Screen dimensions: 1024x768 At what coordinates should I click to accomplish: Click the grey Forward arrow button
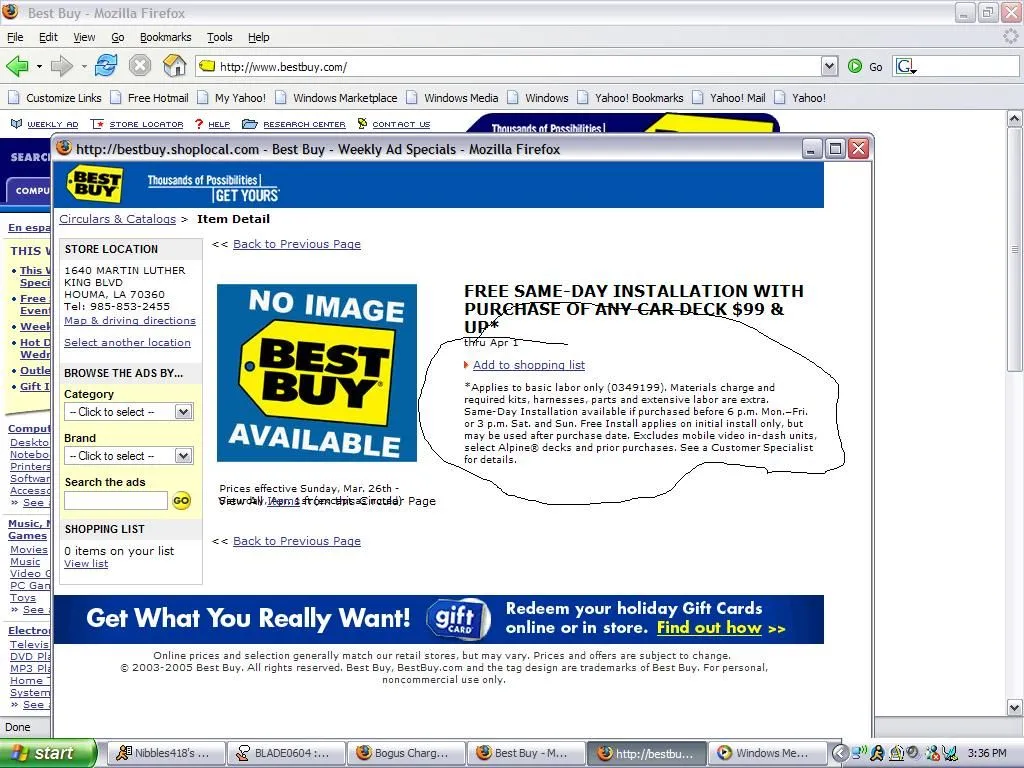pos(61,66)
